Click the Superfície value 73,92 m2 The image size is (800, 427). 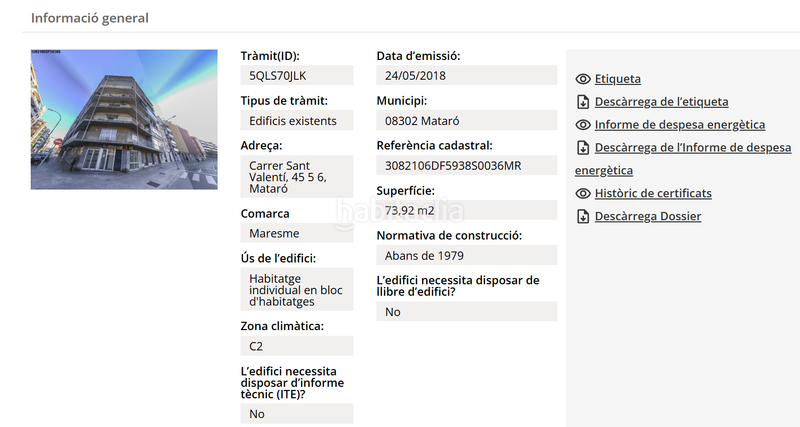click(x=466, y=210)
